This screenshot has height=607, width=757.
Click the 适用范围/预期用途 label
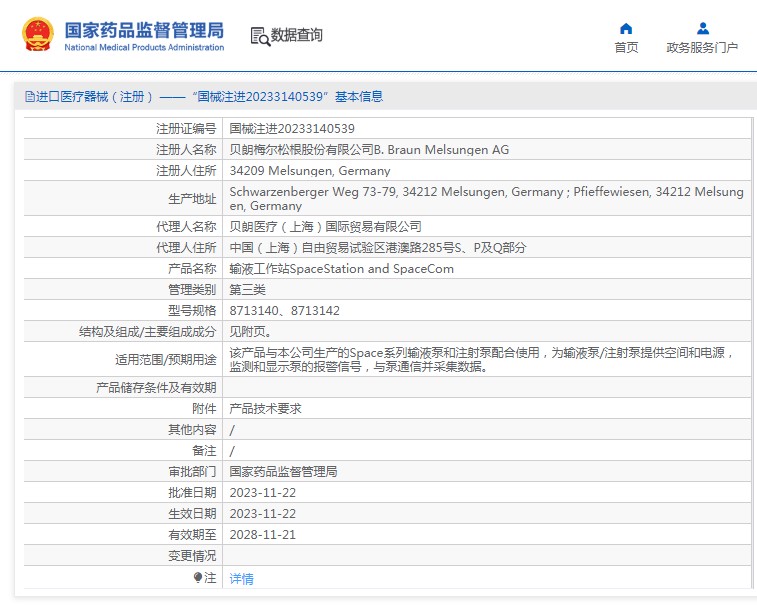tap(166, 359)
